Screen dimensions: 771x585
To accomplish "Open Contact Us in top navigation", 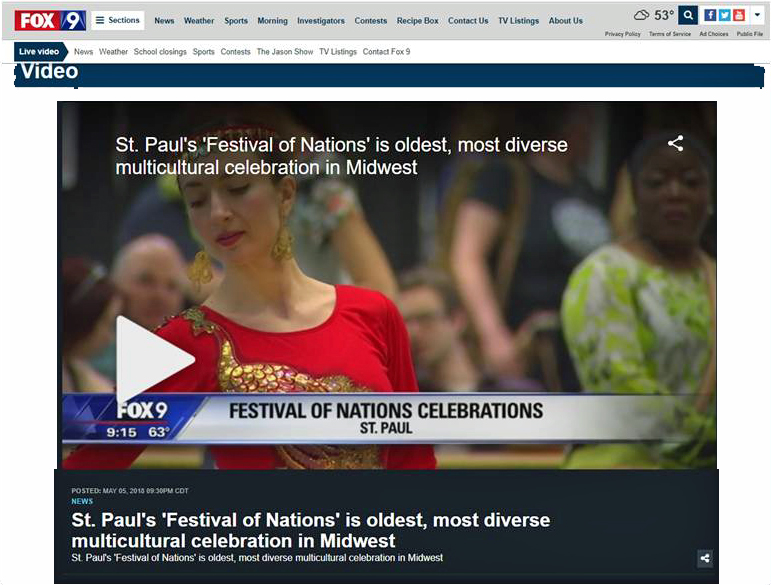I will [x=468, y=21].
